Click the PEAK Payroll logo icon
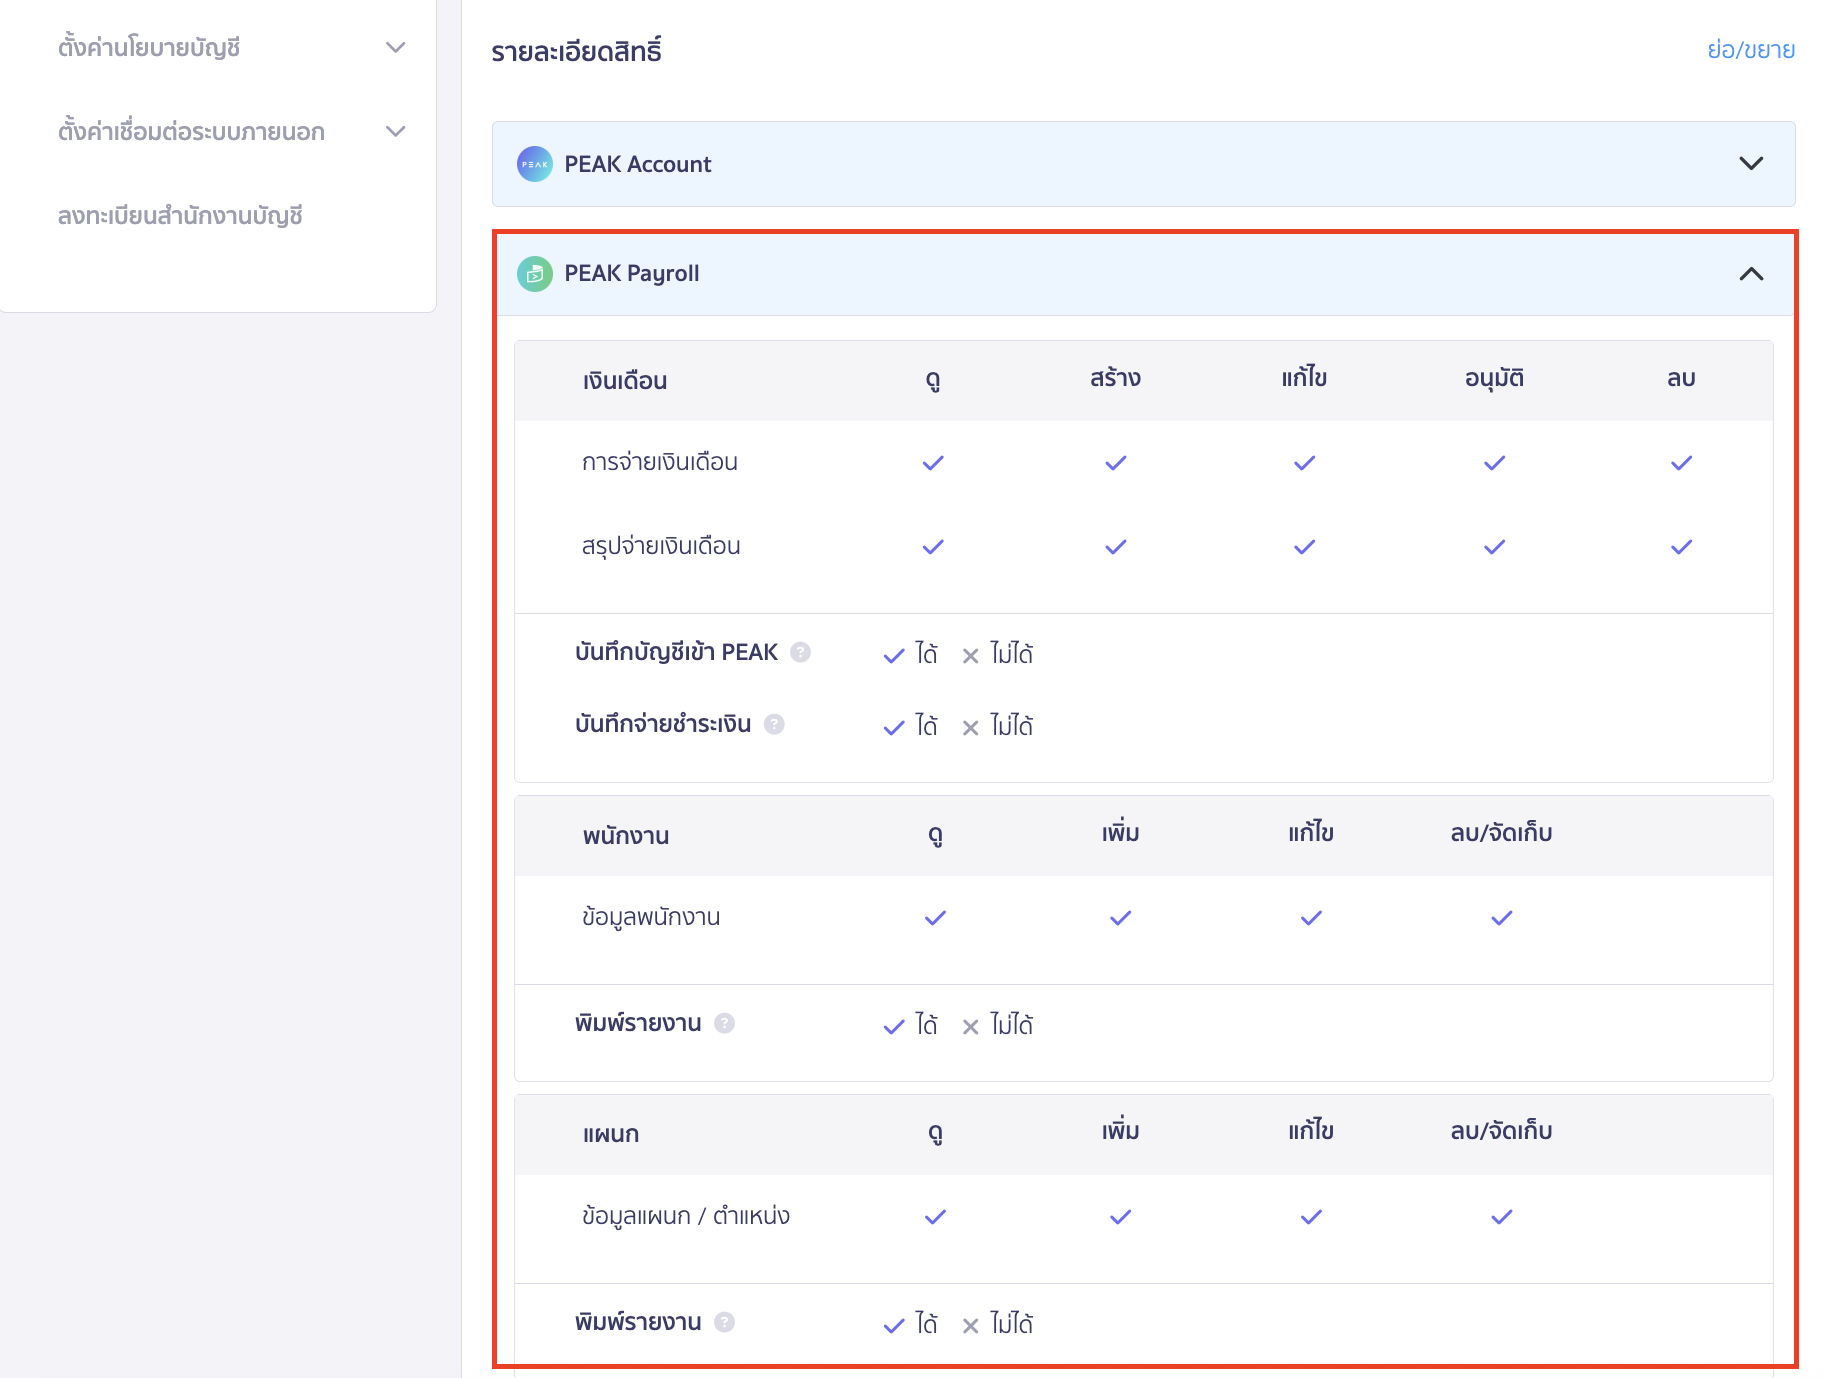Image resolution: width=1826 pixels, height=1378 pixels. click(534, 274)
